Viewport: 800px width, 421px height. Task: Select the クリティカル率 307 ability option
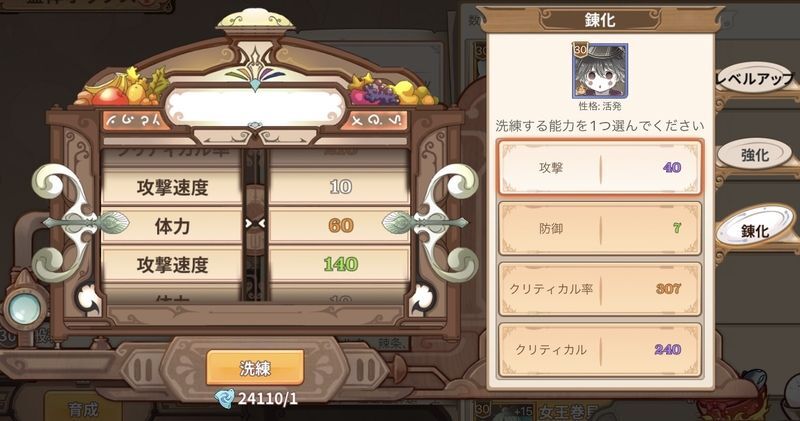coord(599,289)
